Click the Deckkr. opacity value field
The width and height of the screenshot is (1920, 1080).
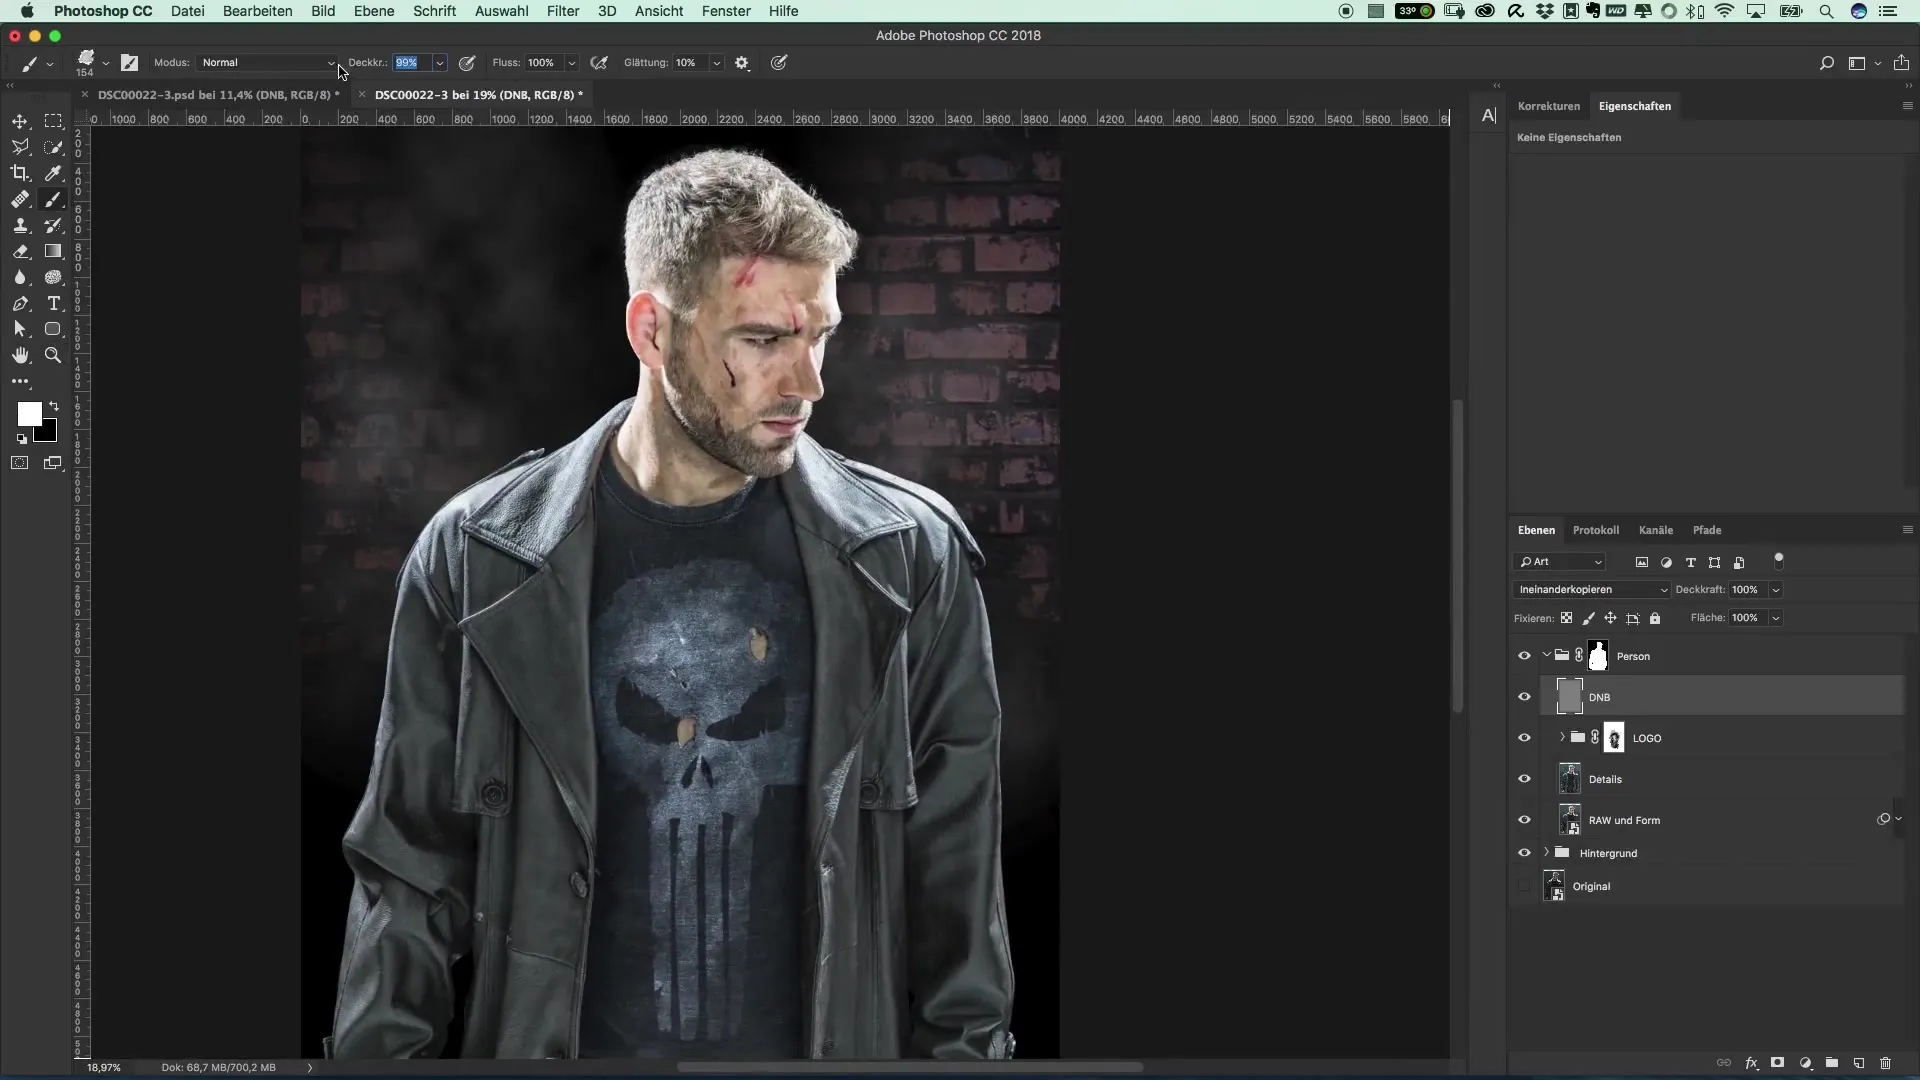(410, 62)
